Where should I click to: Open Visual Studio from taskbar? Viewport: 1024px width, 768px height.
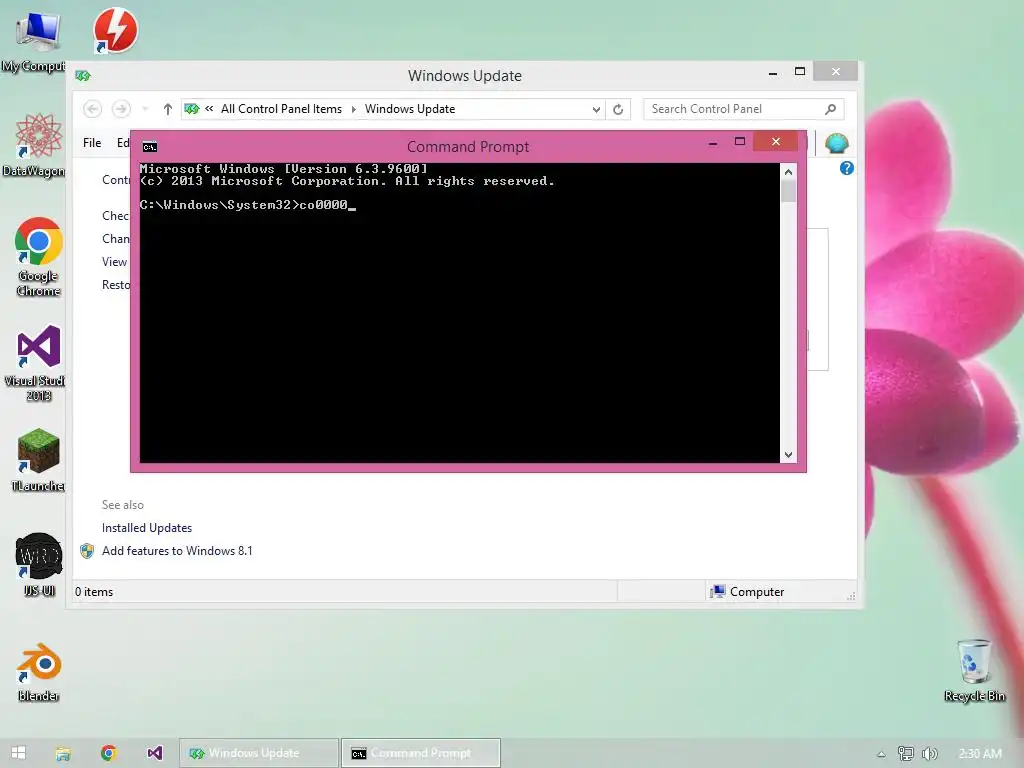coord(154,753)
